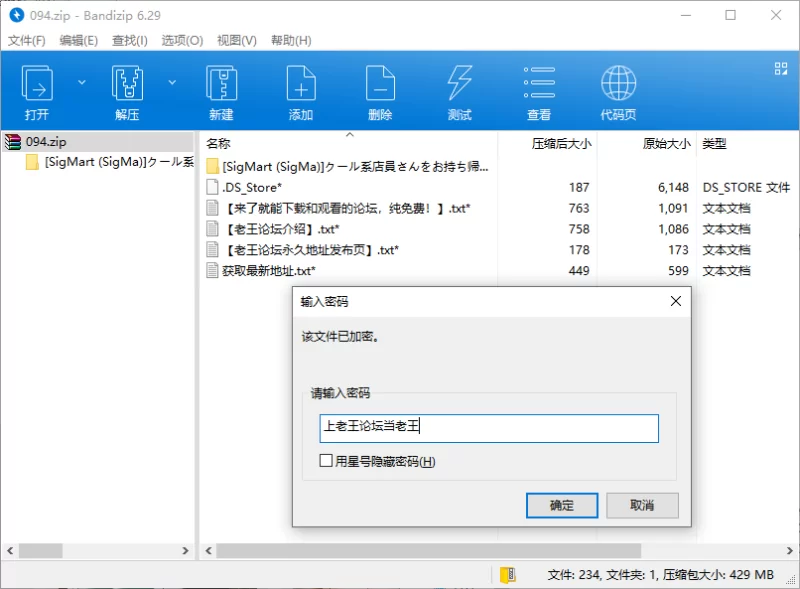Close the 输入密码 dialog with its X
The width and height of the screenshot is (800, 589).
point(676,301)
